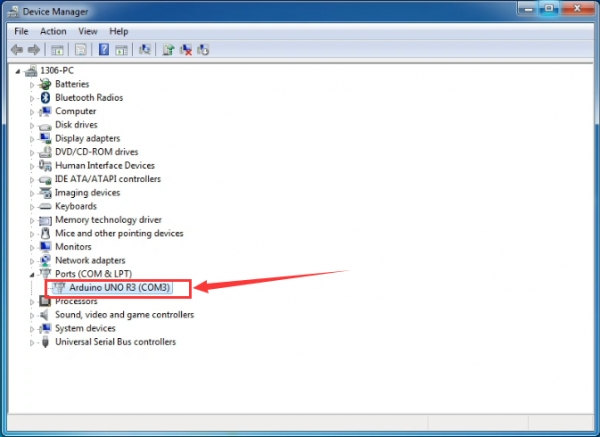
Task: Click Scan for hardware changes icon
Action: click(x=146, y=49)
